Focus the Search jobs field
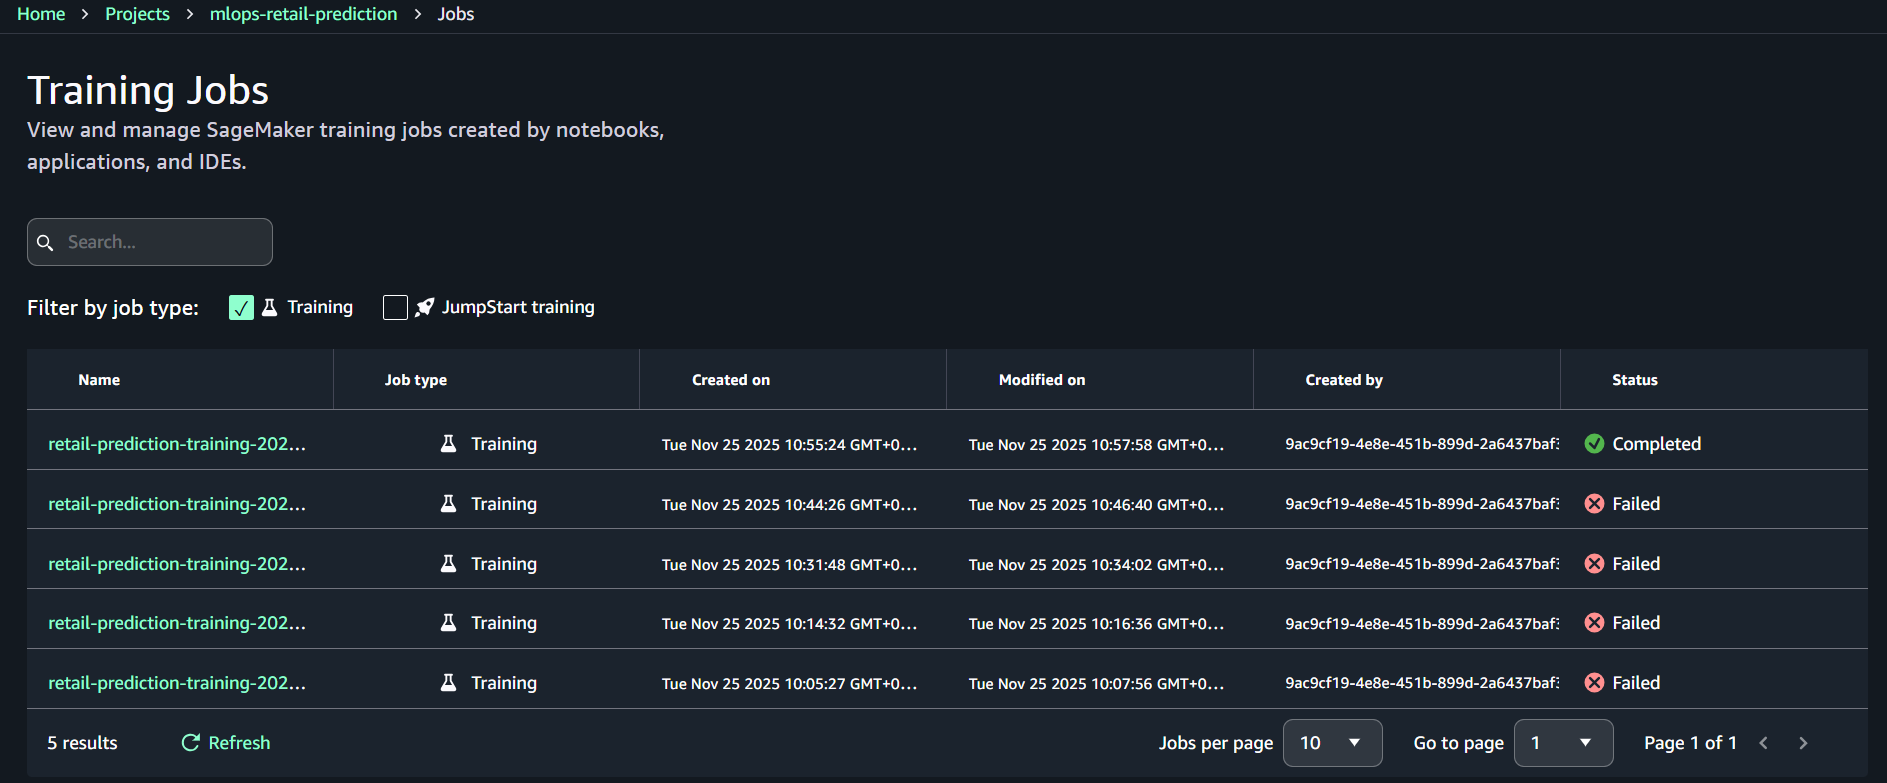The width and height of the screenshot is (1887, 783). pos(150,242)
